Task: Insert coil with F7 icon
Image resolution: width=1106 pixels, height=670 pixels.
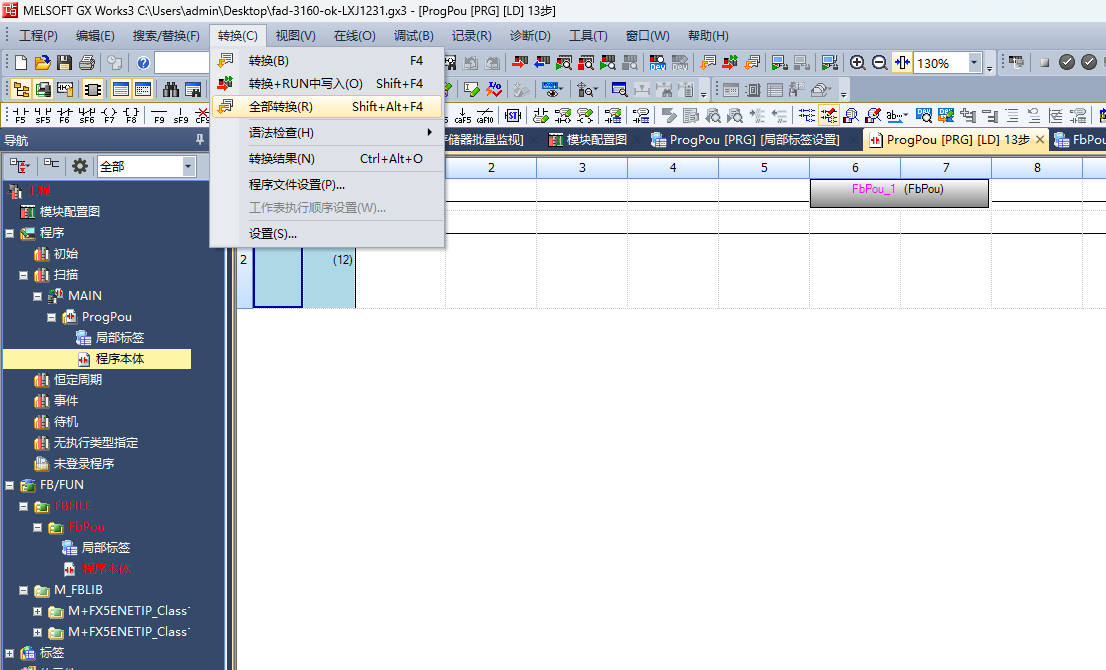Action: pos(109,115)
